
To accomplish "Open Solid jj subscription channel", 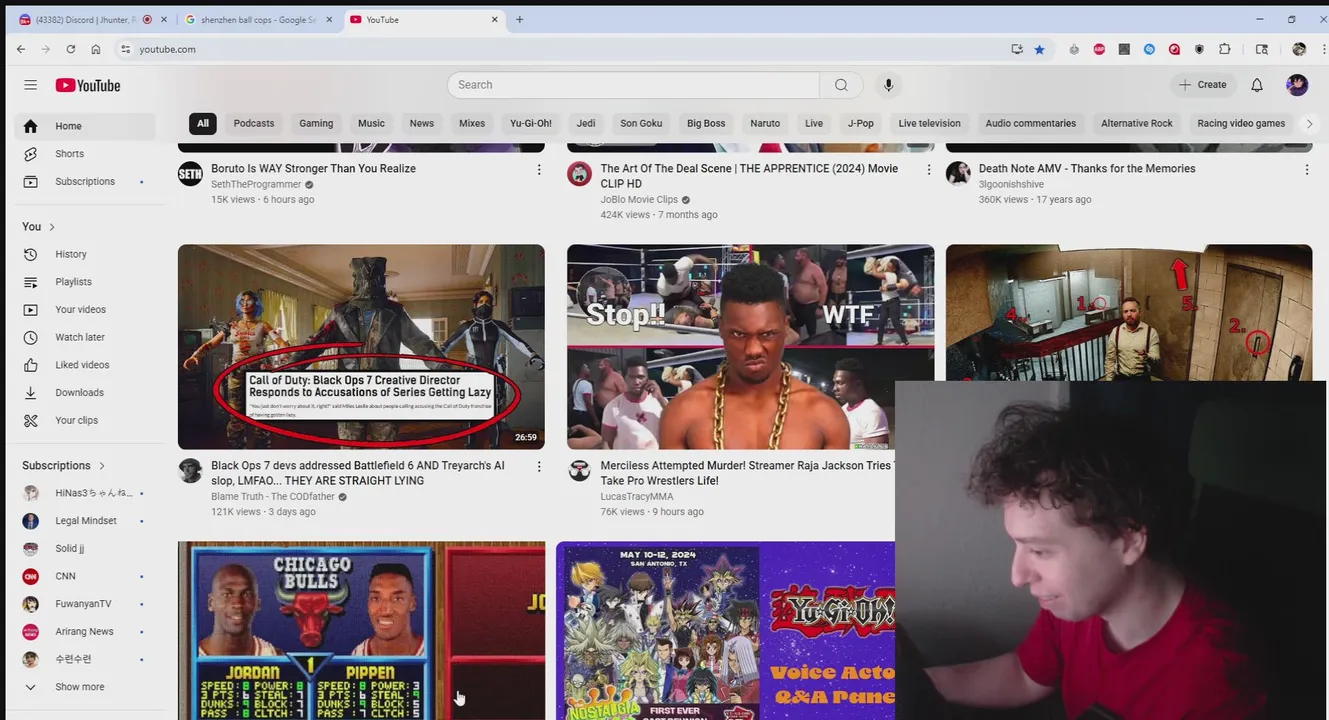I will pos(85,549).
